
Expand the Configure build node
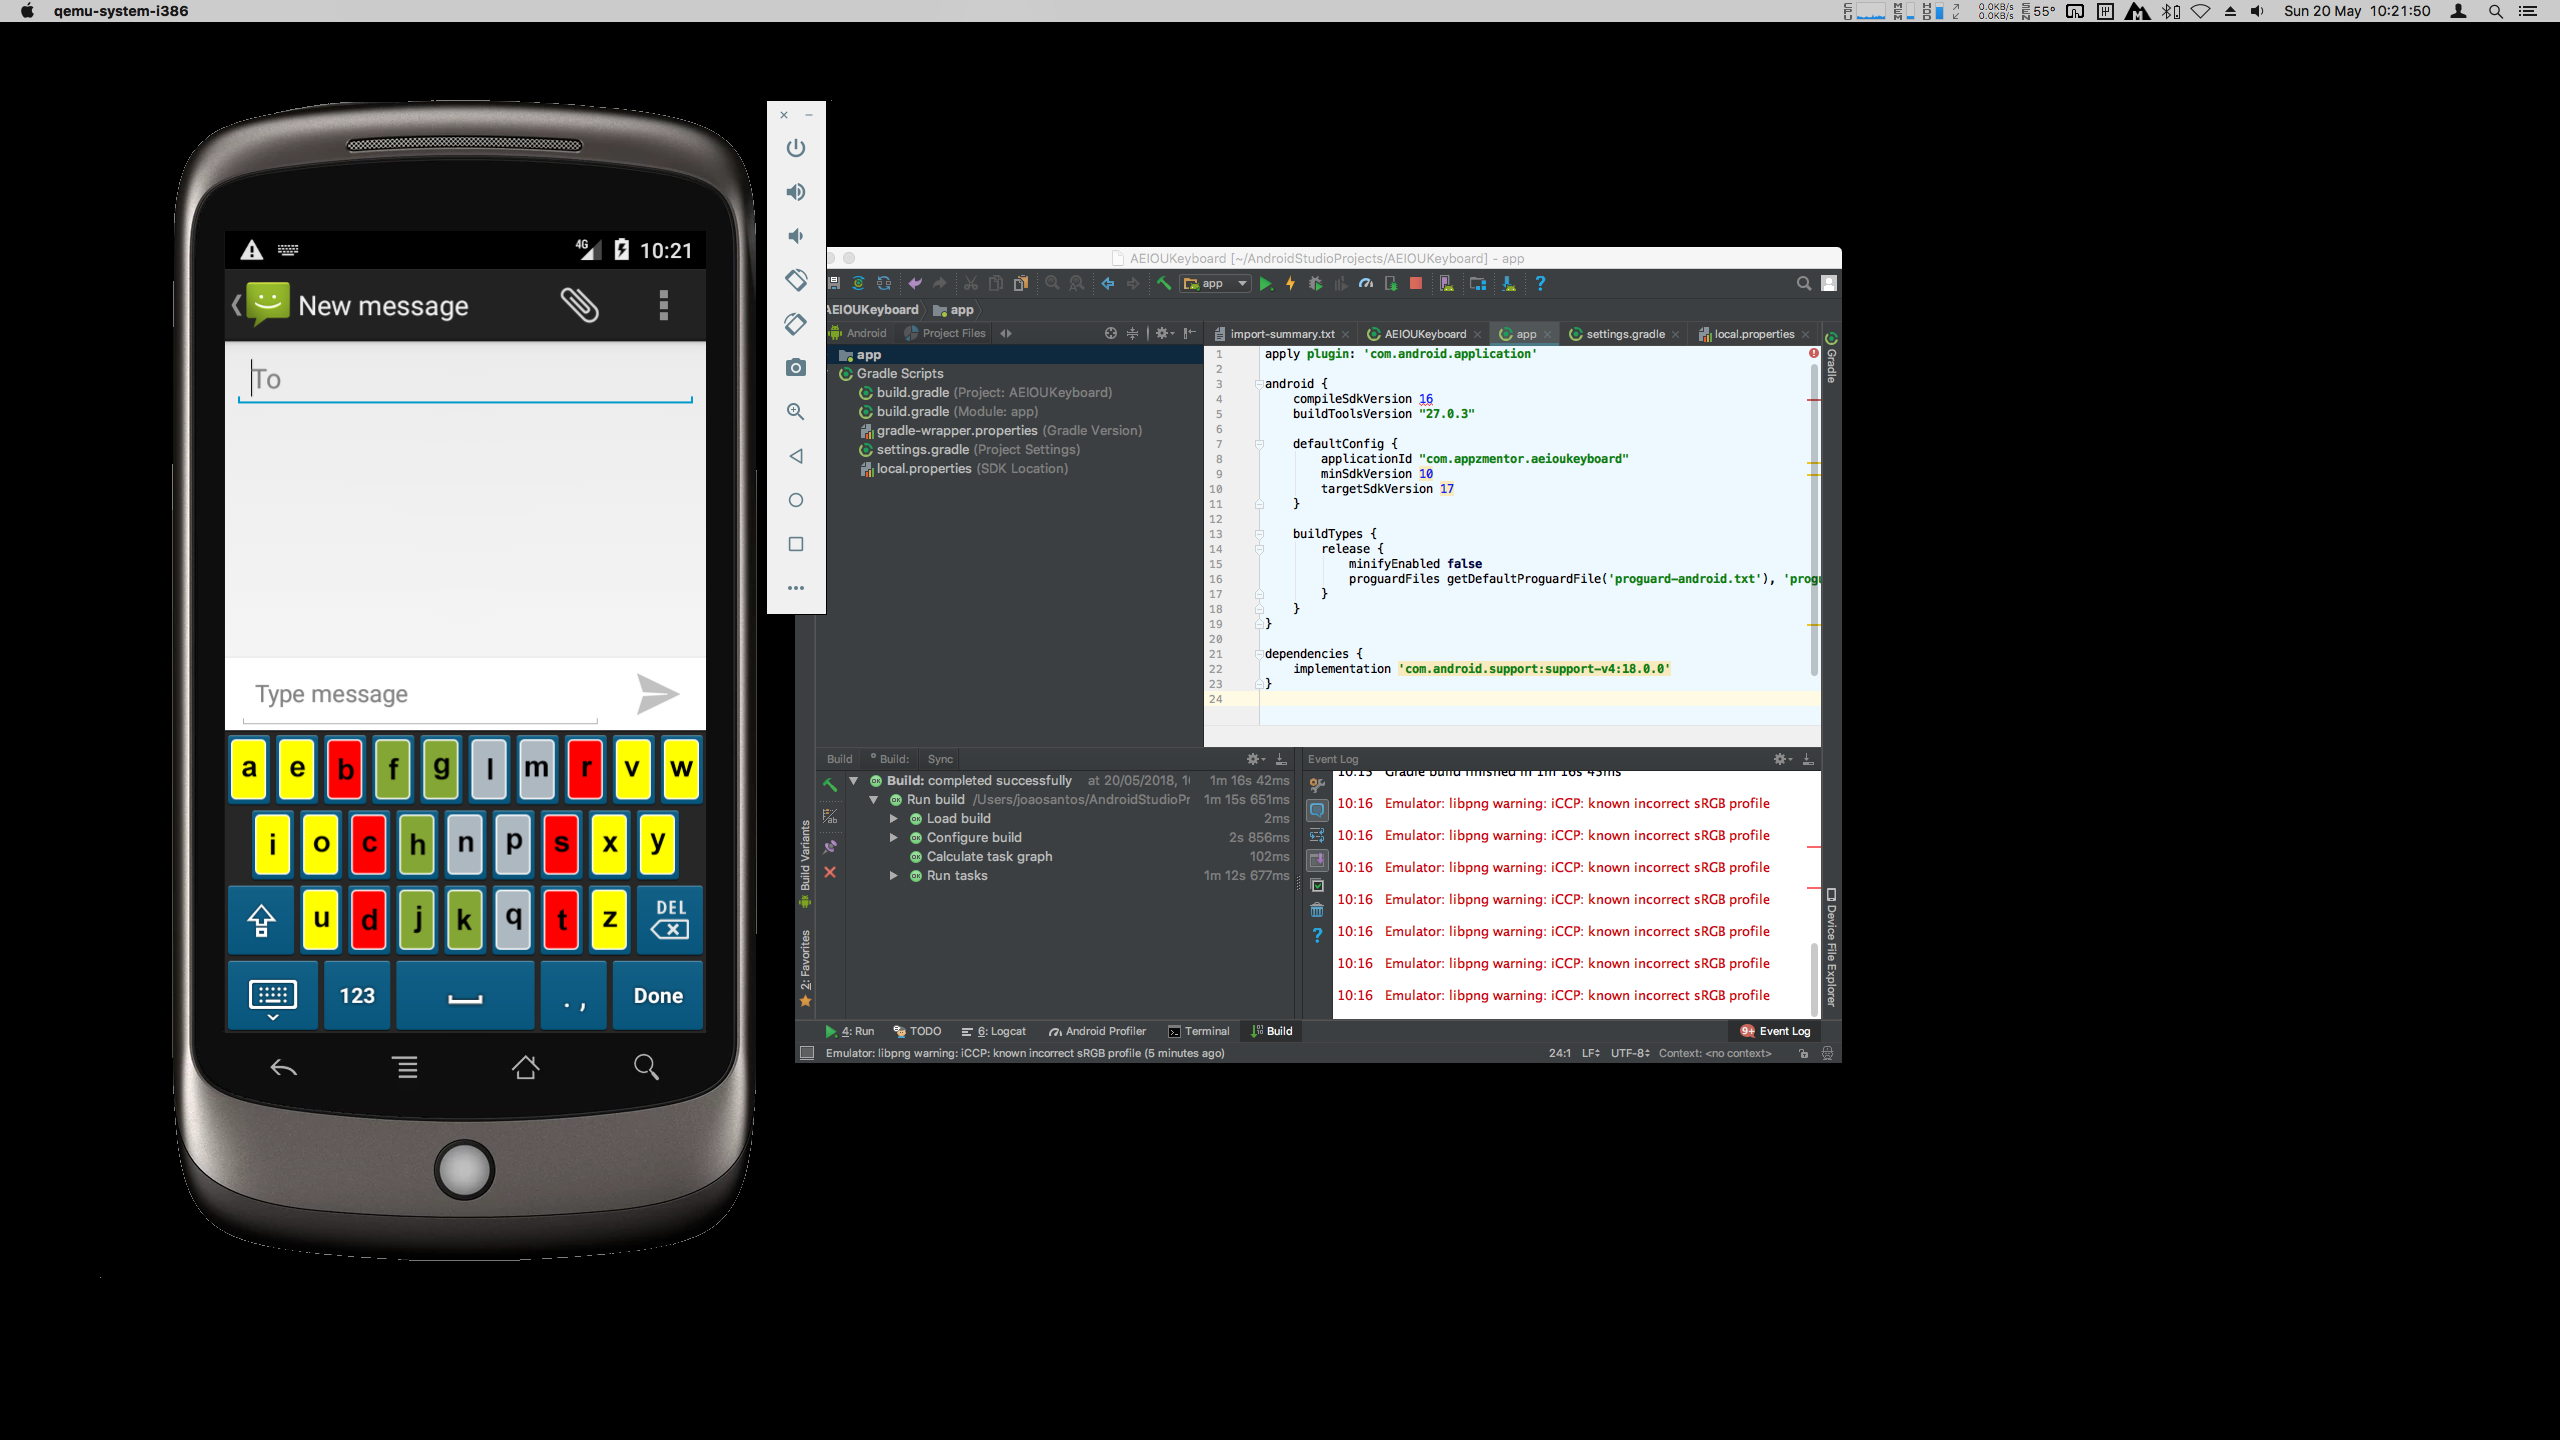(893, 838)
